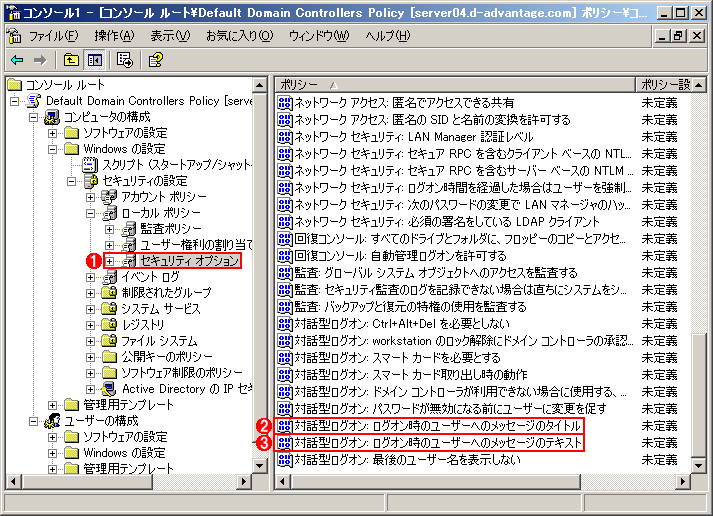
Task: Select 対話型ログオン: ログオン時のユーザーへのメッセージのタイトル
Action: pyautogui.click(x=437, y=426)
